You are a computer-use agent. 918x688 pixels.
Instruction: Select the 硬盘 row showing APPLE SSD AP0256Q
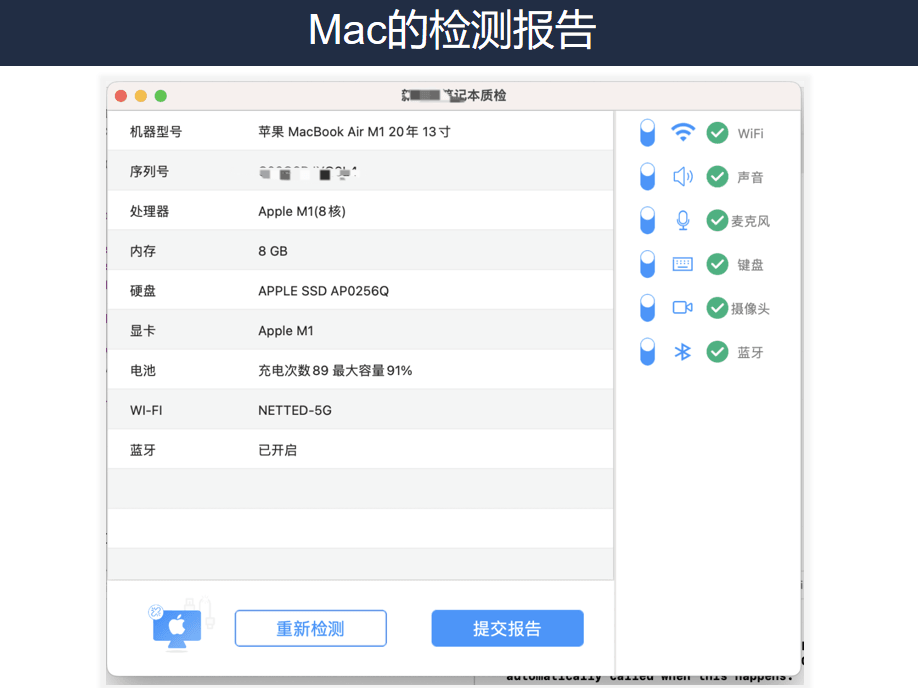click(360, 290)
